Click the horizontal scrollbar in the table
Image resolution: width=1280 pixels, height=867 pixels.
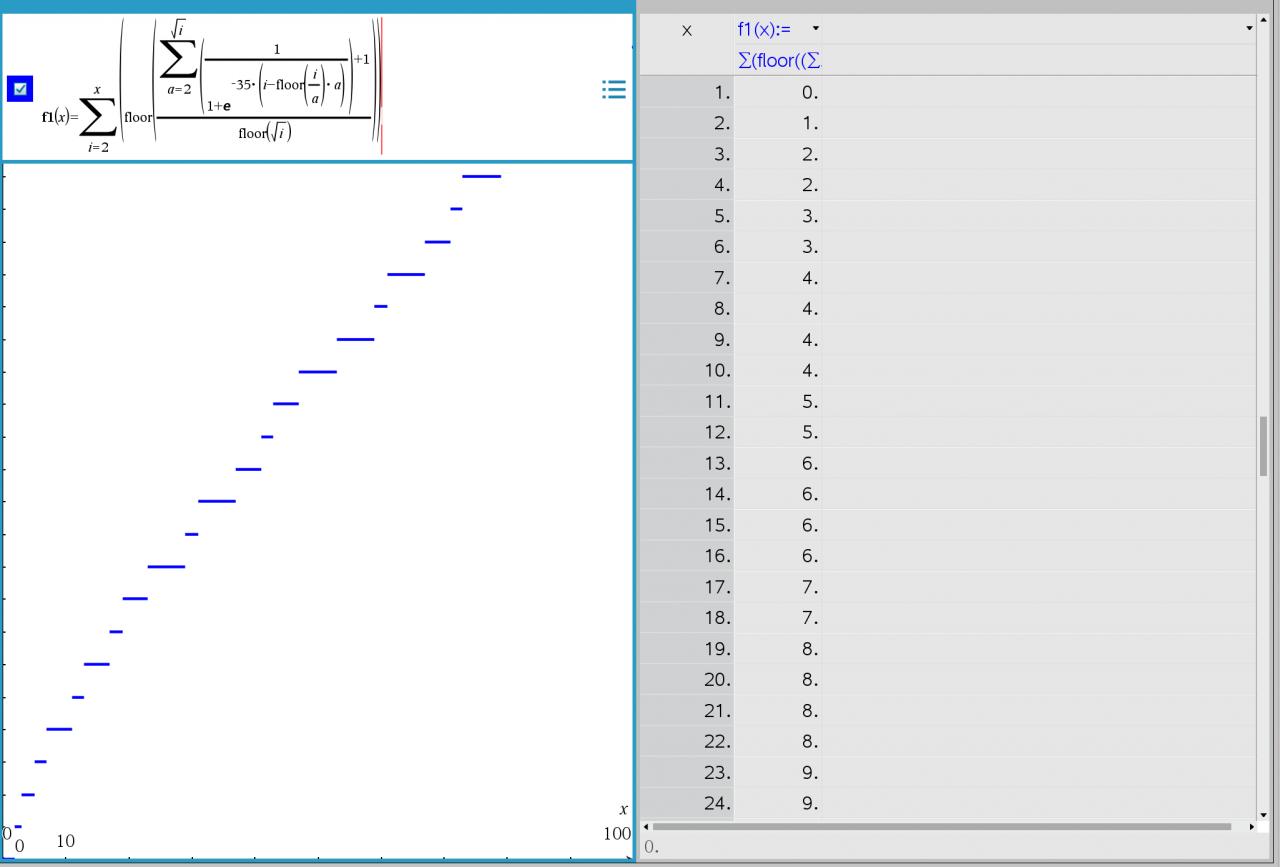pyautogui.click(x=942, y=827)
